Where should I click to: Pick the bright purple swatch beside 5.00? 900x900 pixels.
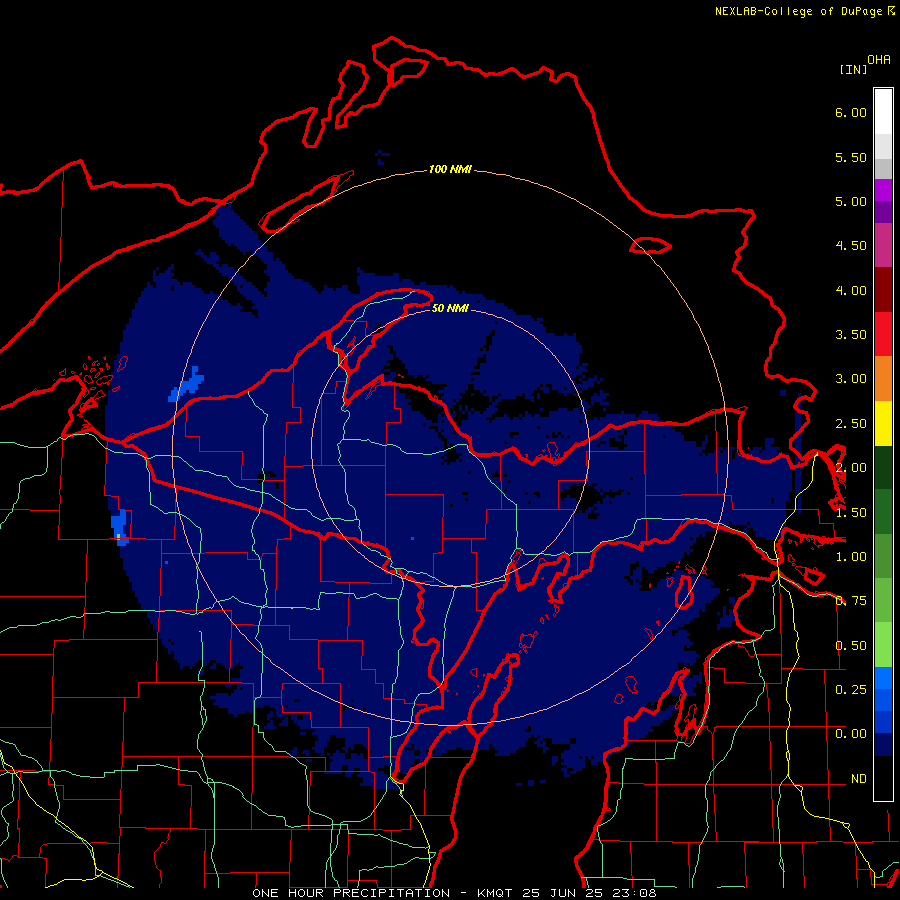pyautogui.click(x=883, y=190)
